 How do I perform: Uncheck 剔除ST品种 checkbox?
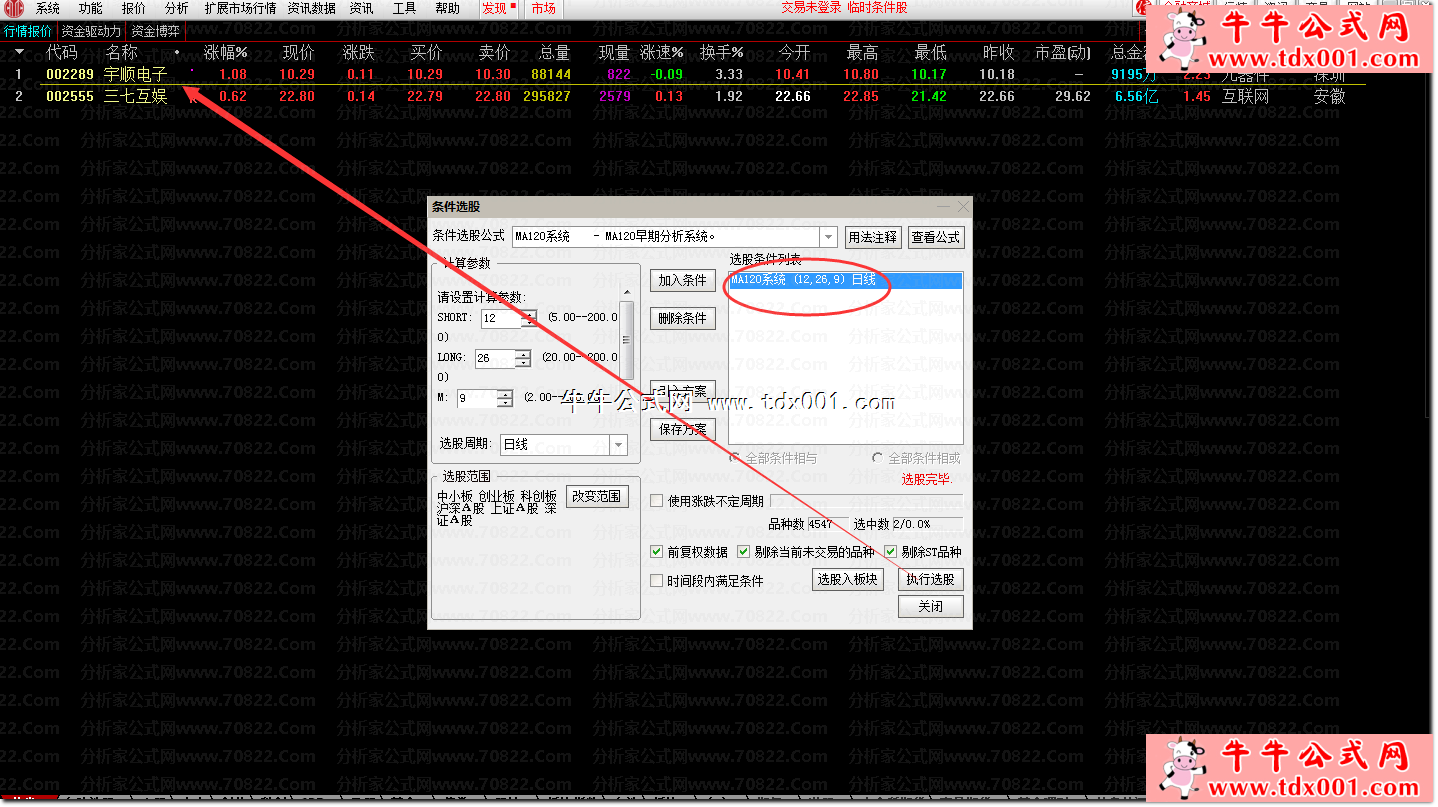tap(890, 552)
